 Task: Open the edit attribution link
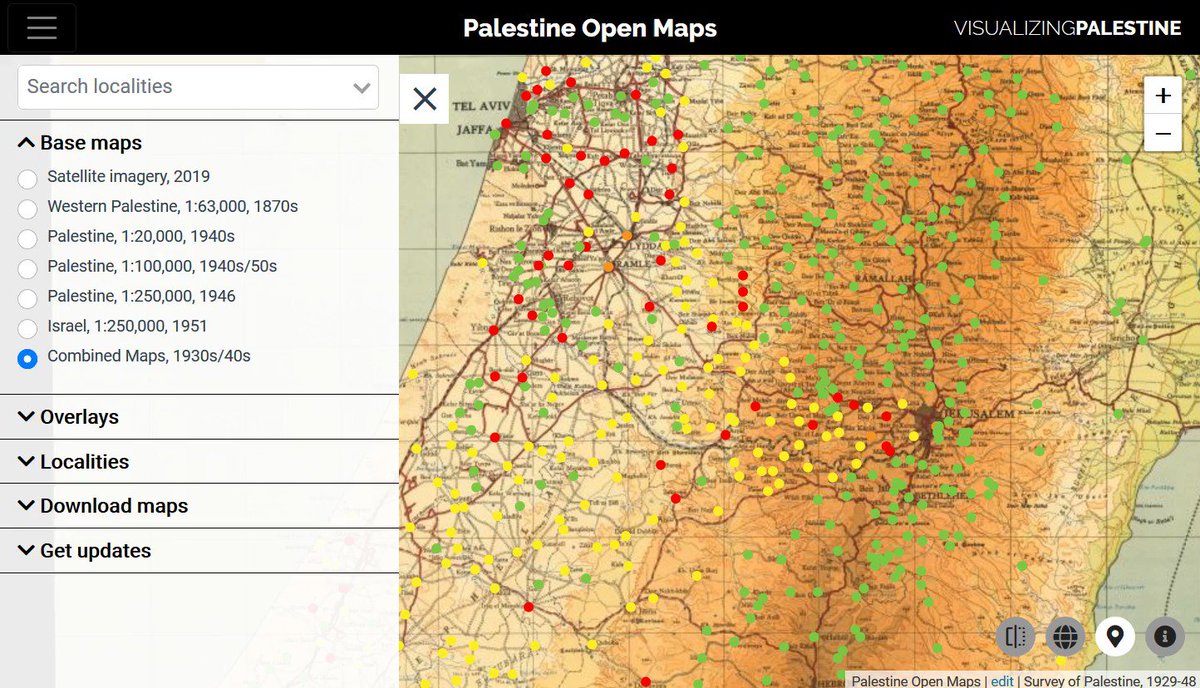(1002, 680)
